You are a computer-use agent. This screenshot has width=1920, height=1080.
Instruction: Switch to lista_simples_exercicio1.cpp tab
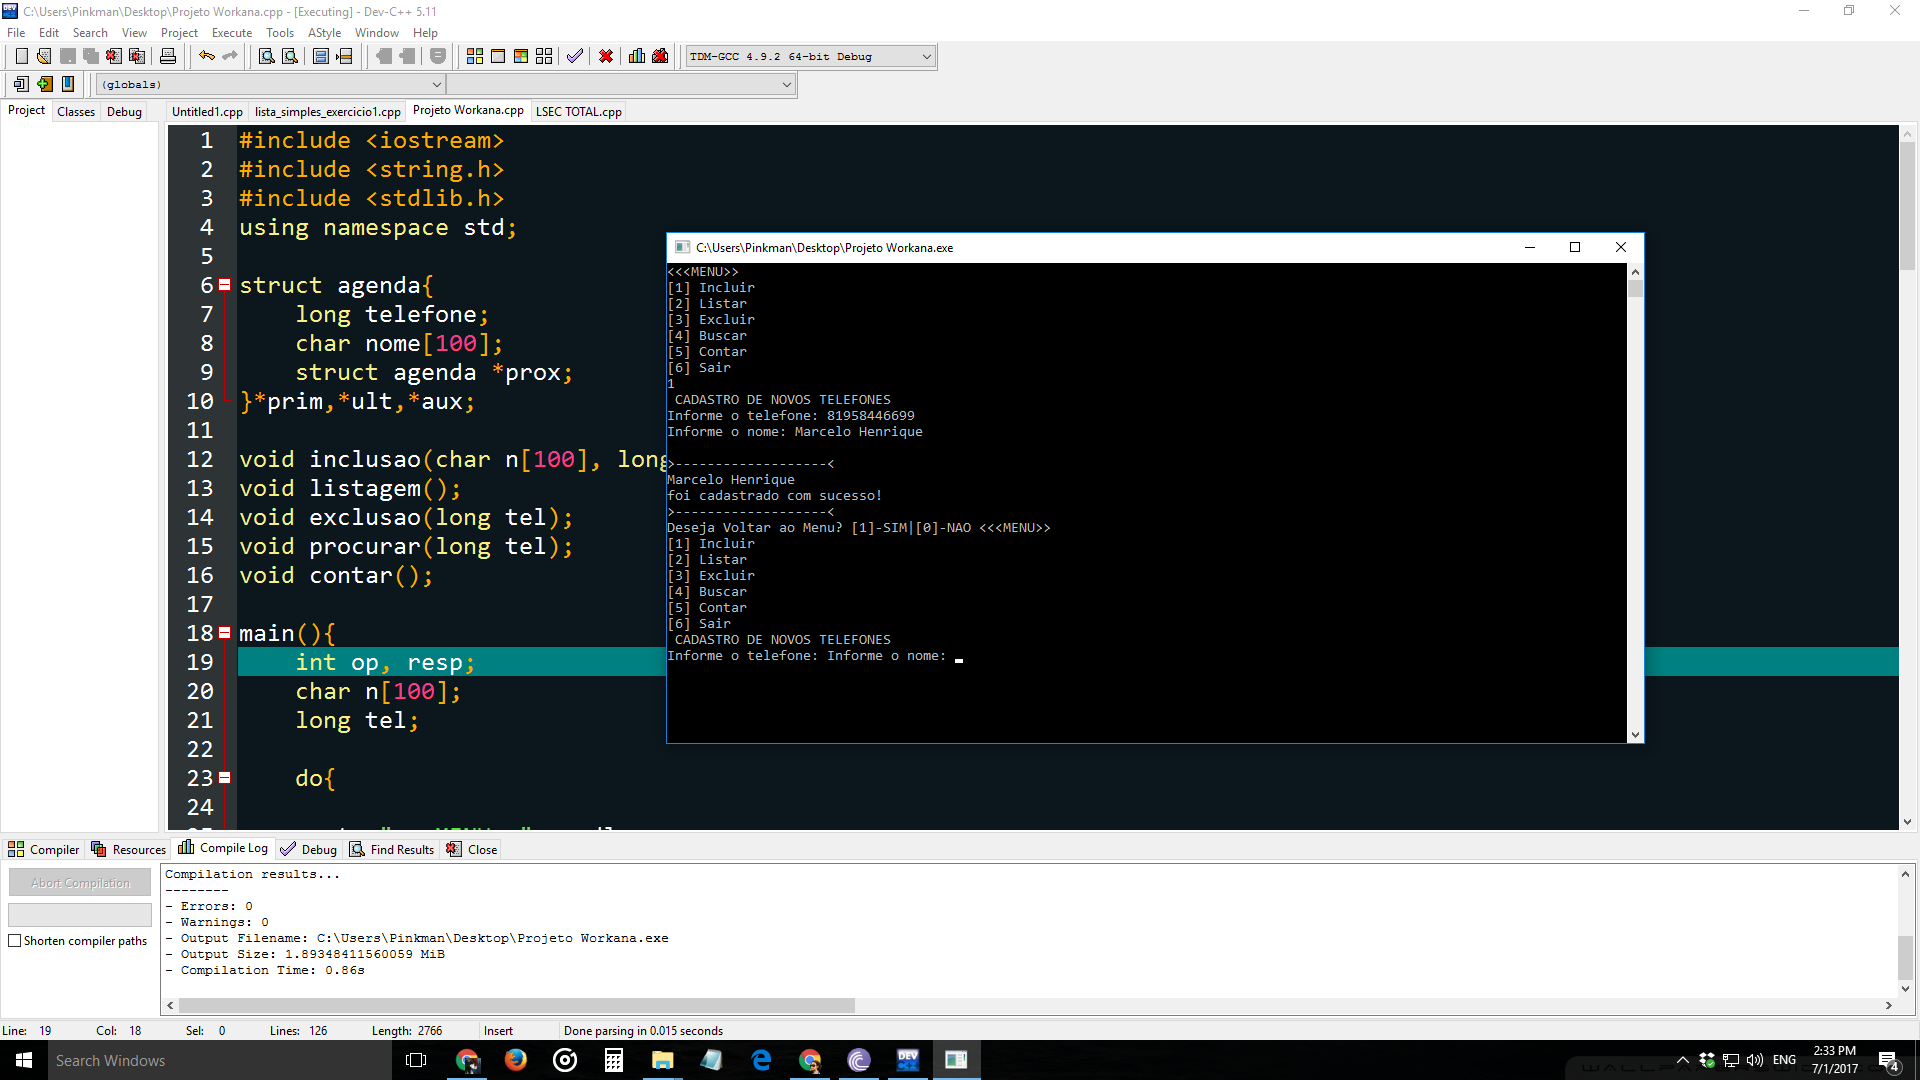[327, 111]
